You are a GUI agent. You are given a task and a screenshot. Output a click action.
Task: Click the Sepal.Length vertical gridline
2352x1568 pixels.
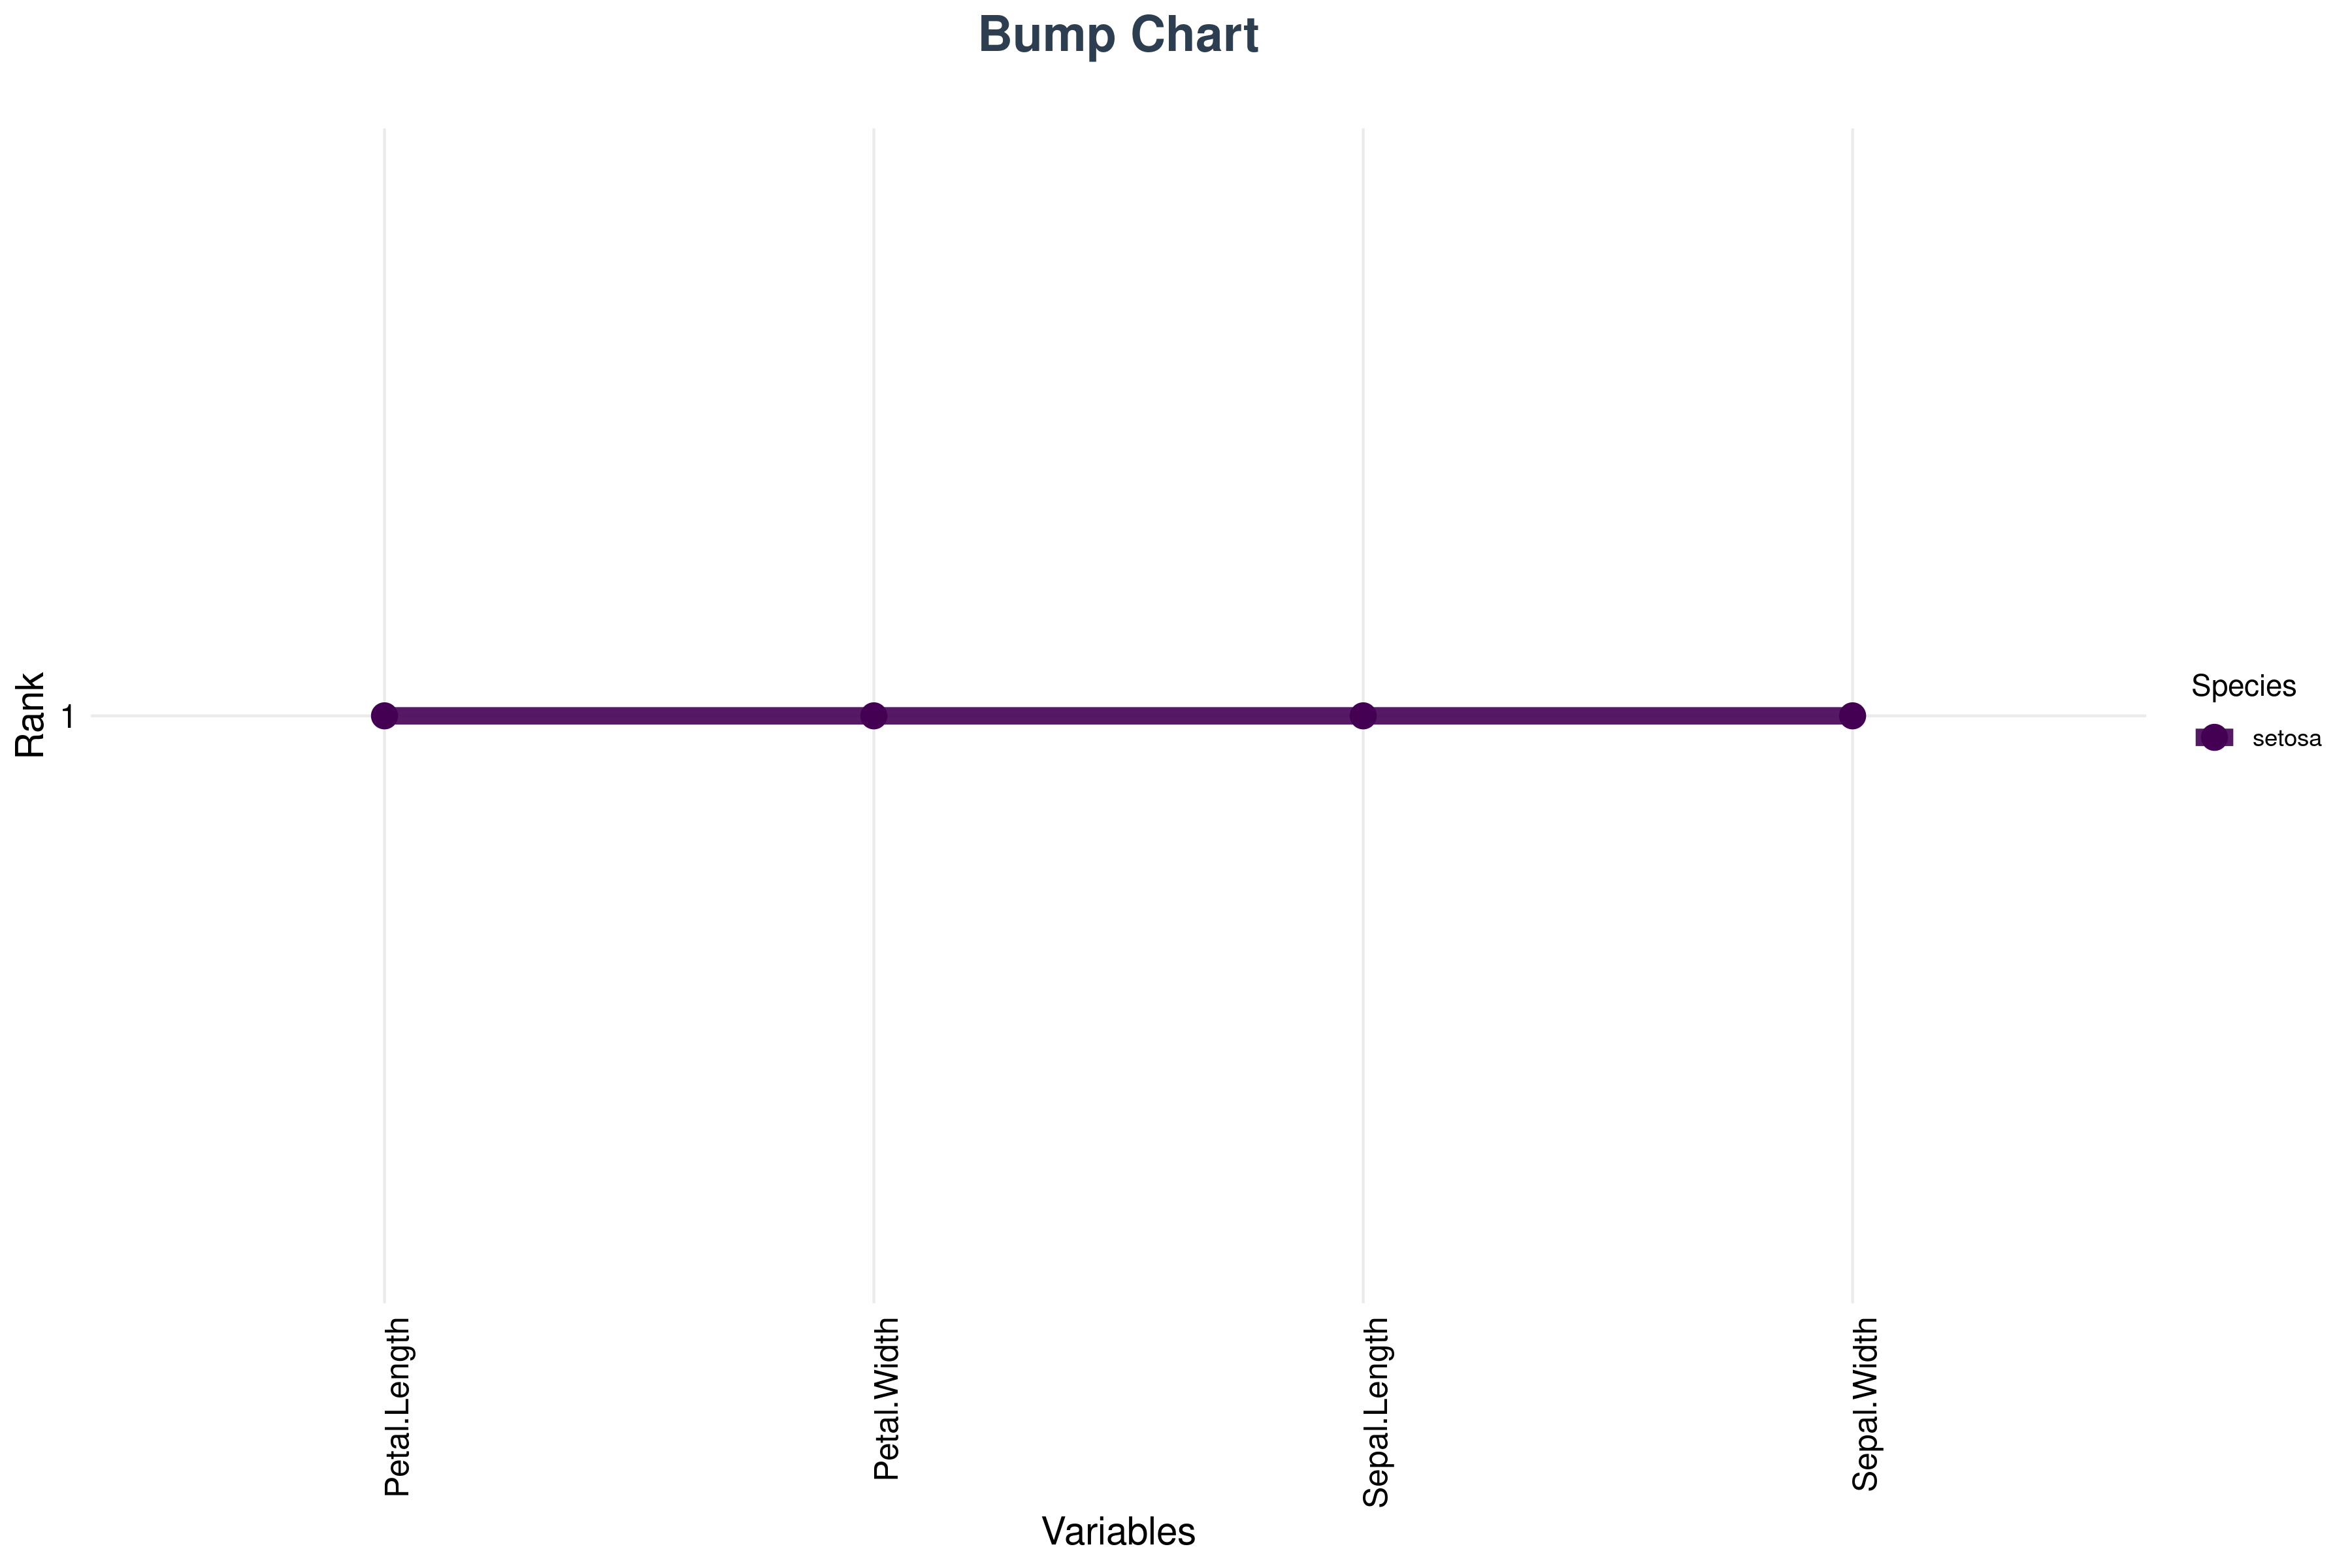1363,1000
